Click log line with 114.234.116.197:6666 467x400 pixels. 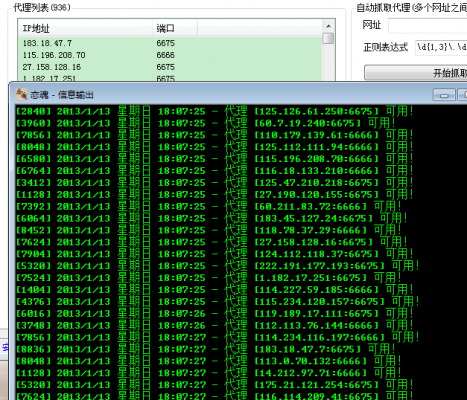click(x=218, y=337)
